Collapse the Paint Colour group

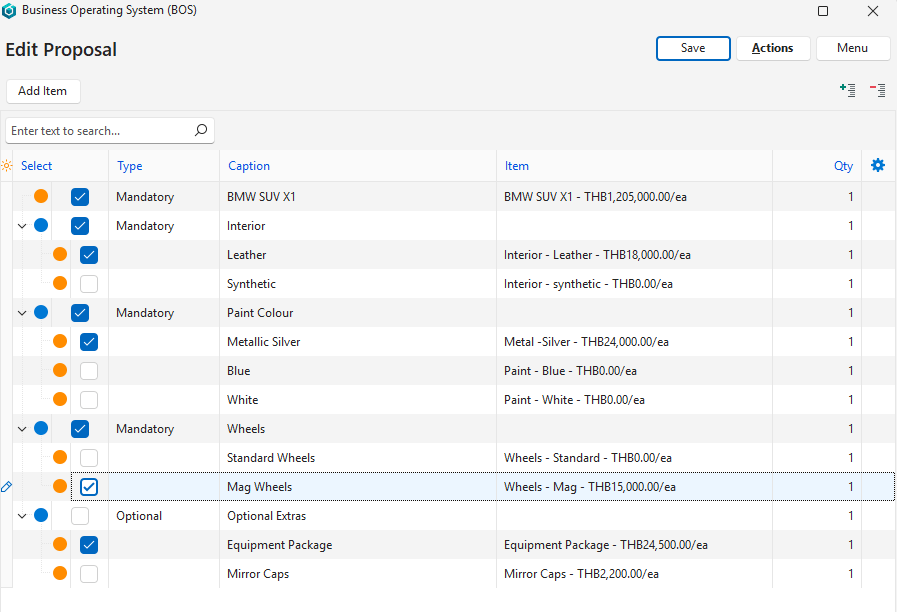(22, 313)
